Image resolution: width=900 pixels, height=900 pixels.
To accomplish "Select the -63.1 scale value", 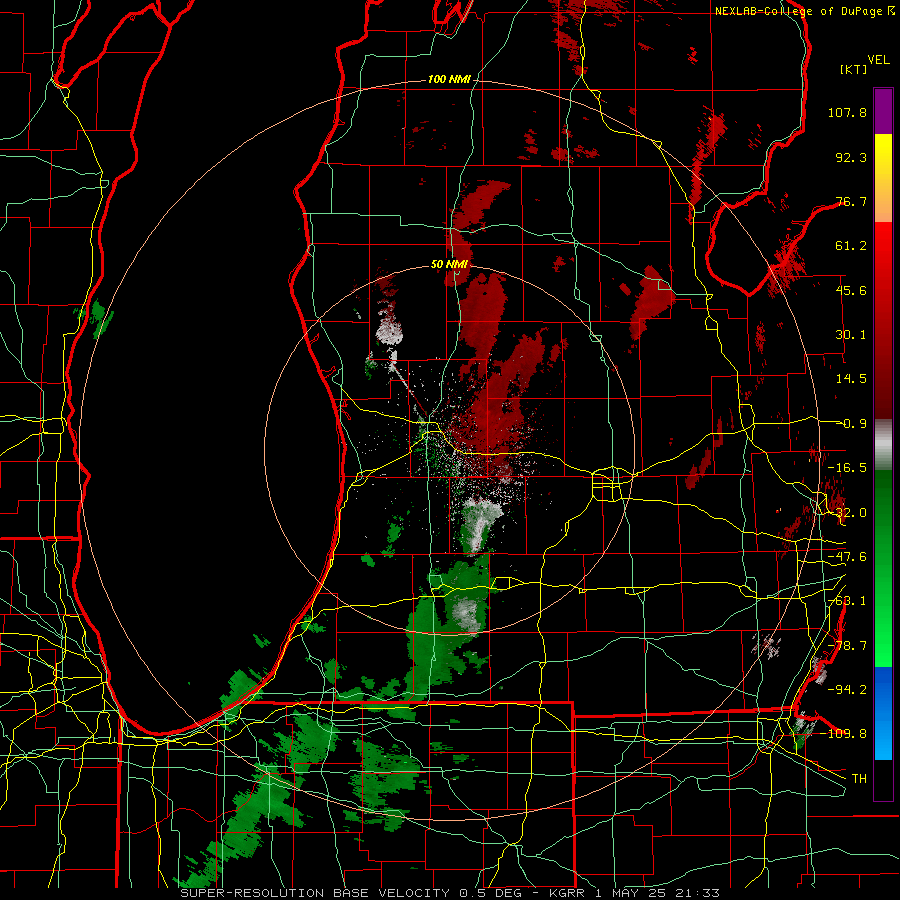I will point(847,601).
